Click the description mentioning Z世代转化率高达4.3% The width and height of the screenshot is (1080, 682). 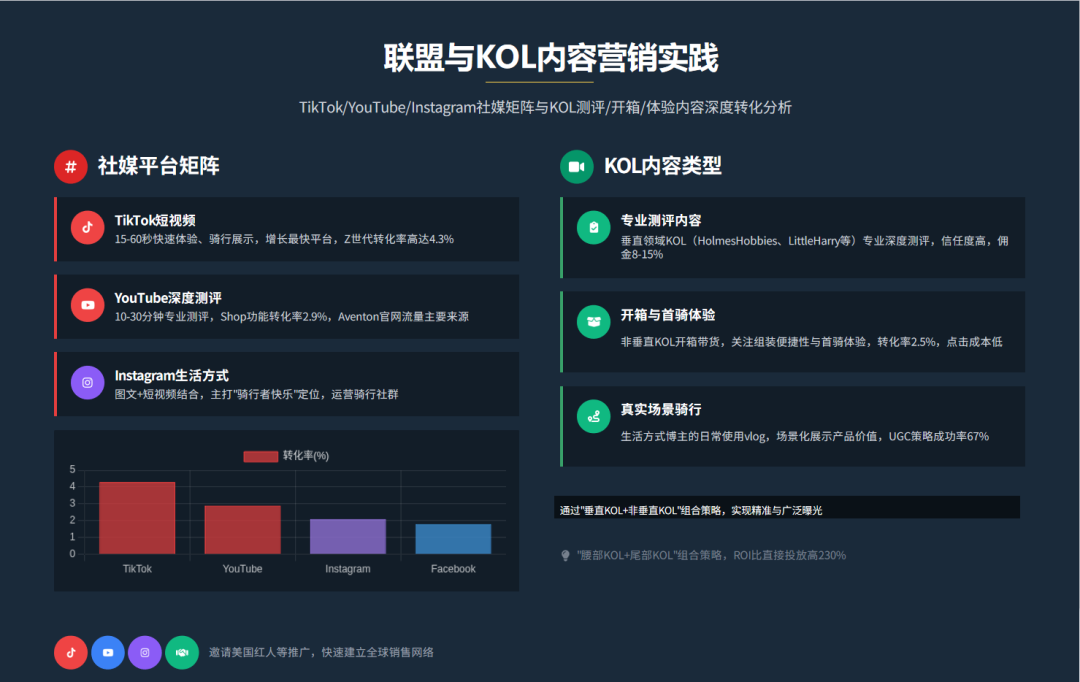click(284, 239)
